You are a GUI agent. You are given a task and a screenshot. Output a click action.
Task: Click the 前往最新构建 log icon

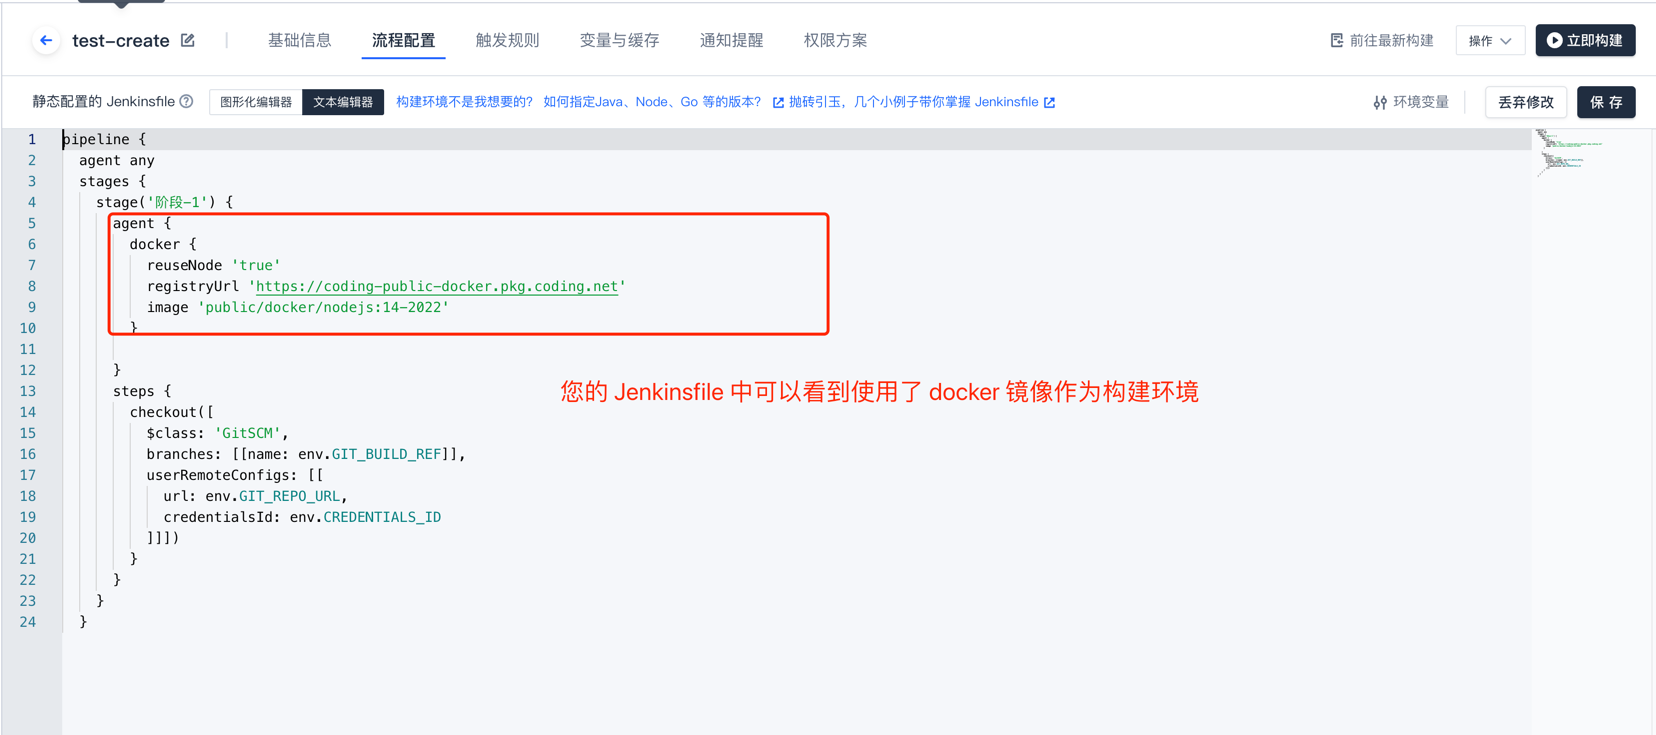tap(1337, 41)
